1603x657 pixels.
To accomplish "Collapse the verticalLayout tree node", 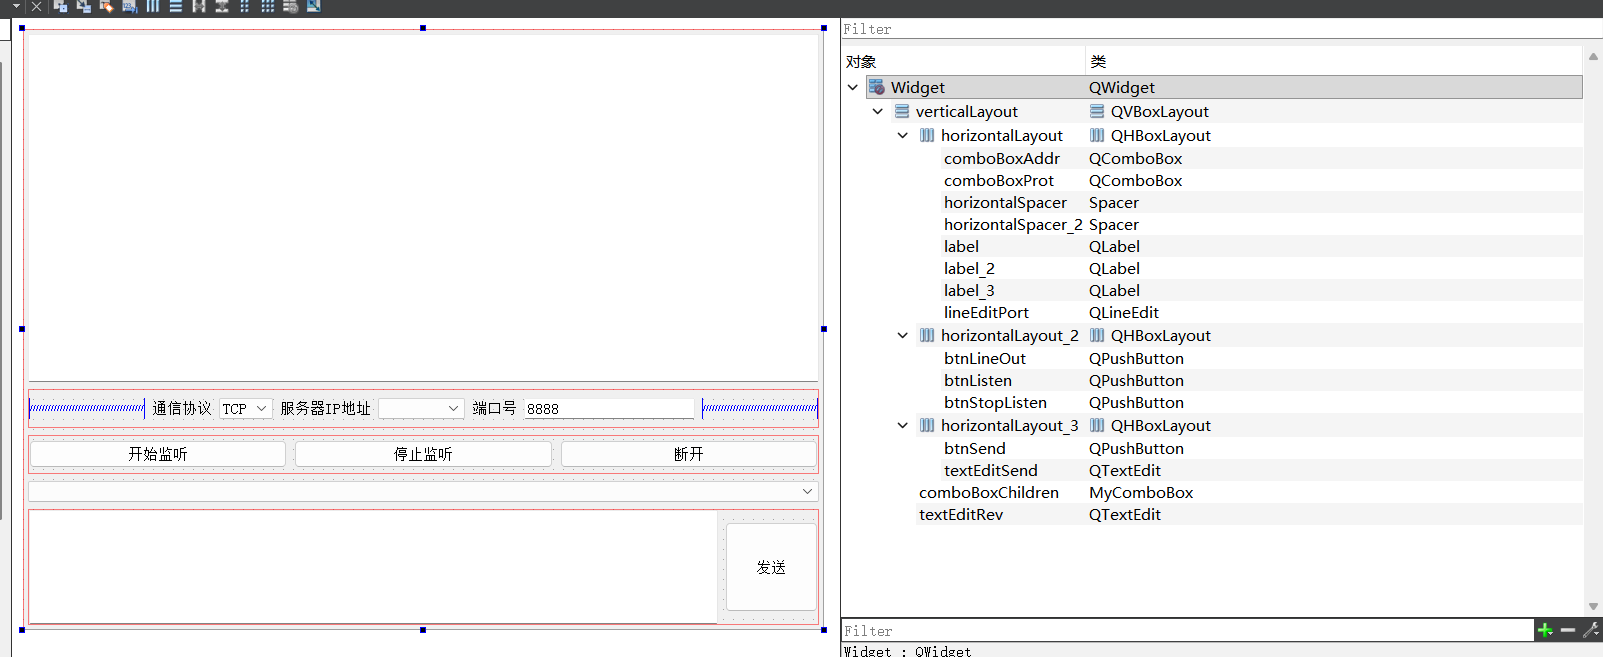I will 878,111.
